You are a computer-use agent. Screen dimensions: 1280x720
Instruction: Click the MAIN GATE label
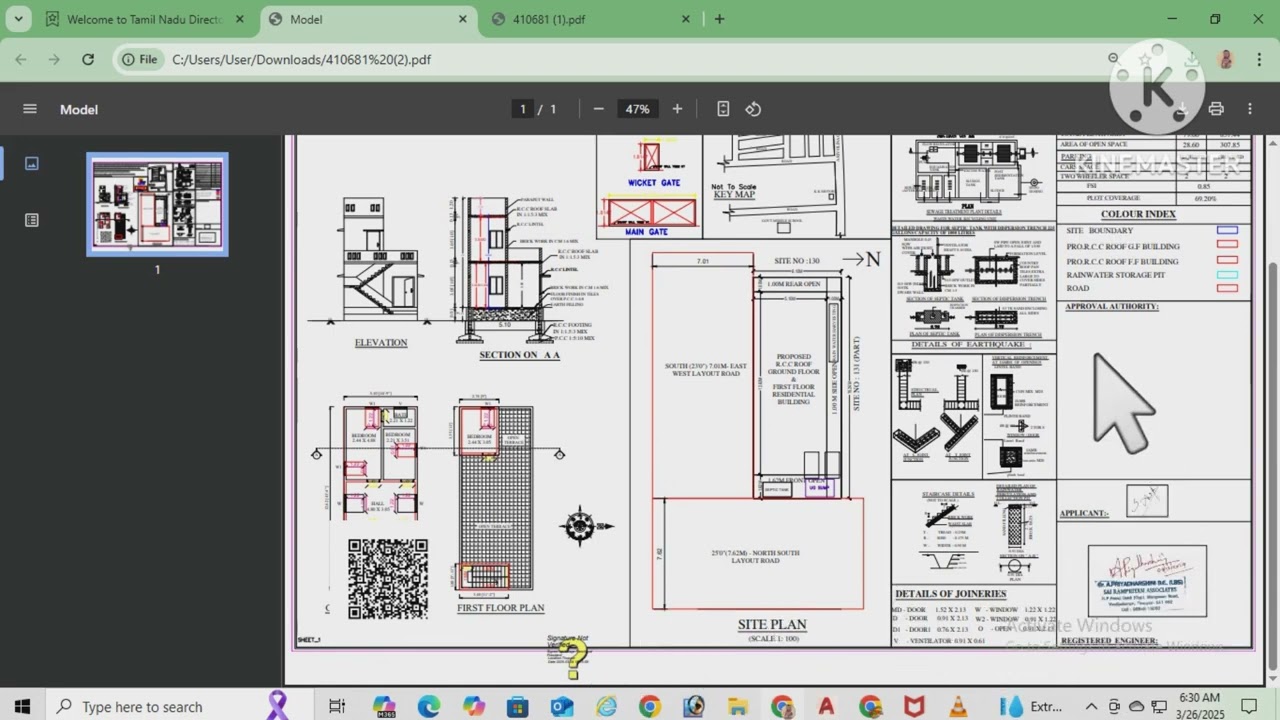(x=647, y=232)
